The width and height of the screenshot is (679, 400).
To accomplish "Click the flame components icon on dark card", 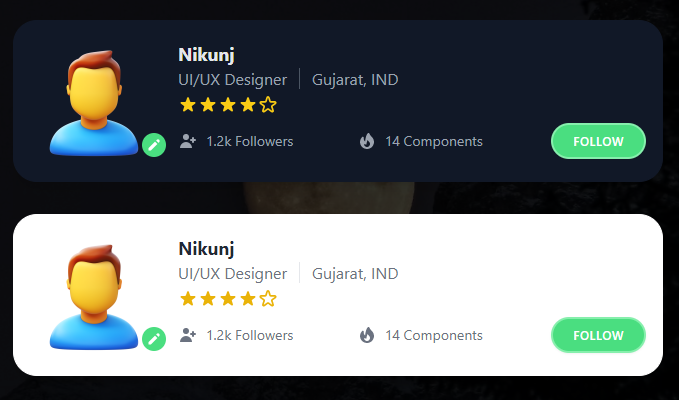I will click(x=367, y=142).
